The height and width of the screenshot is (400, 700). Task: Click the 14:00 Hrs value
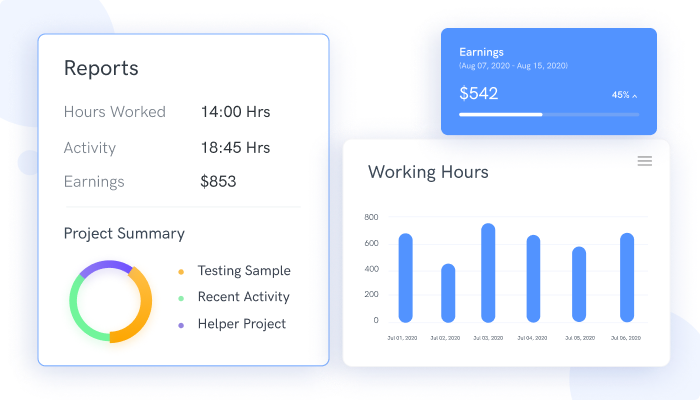tap(235, 112)
